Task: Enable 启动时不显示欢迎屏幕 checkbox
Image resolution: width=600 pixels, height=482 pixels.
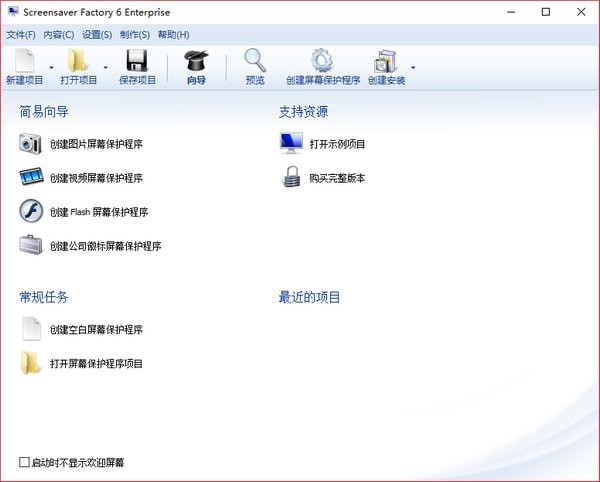Action: pyautogui.click(x=25, y=462)
